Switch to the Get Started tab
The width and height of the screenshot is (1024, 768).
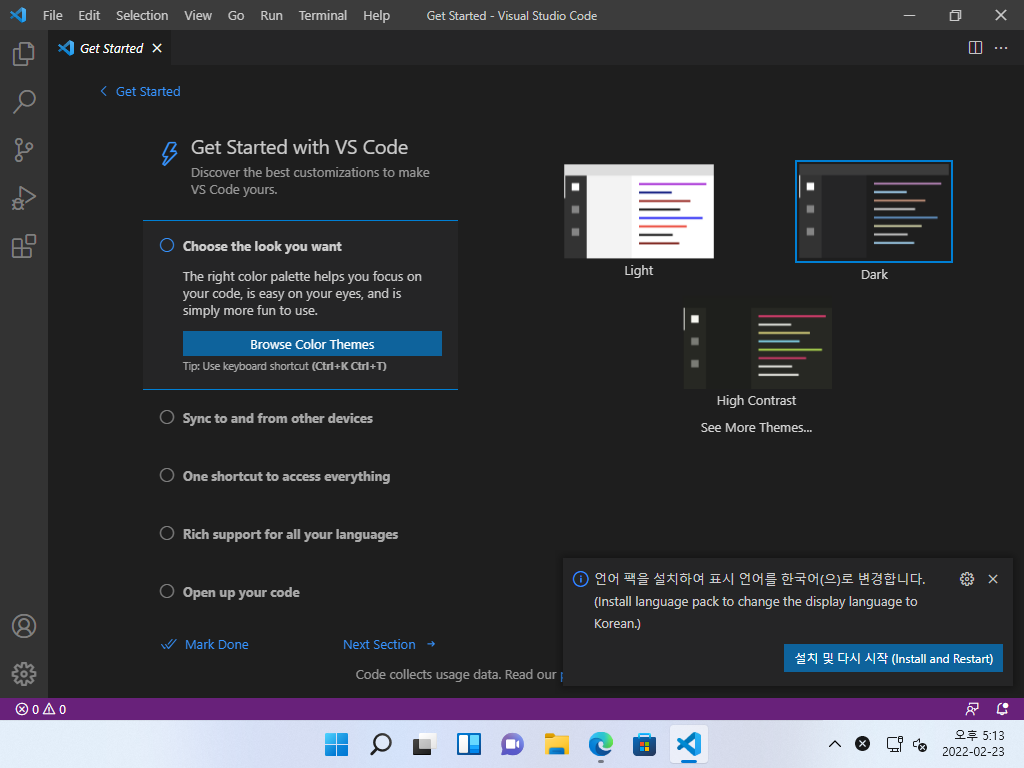110,48
